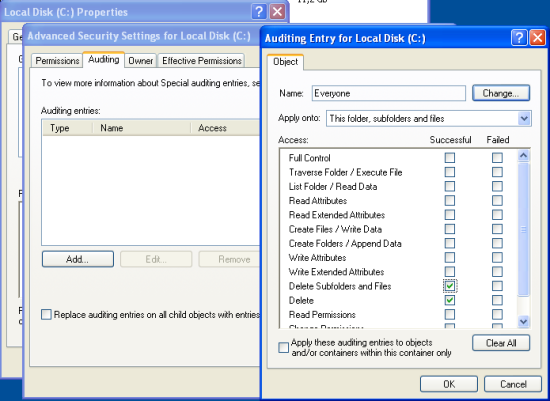Click the 'Read Permissions' access label
Screen dimensions: 550x401
pyautogui.click(x=322, y=315)
